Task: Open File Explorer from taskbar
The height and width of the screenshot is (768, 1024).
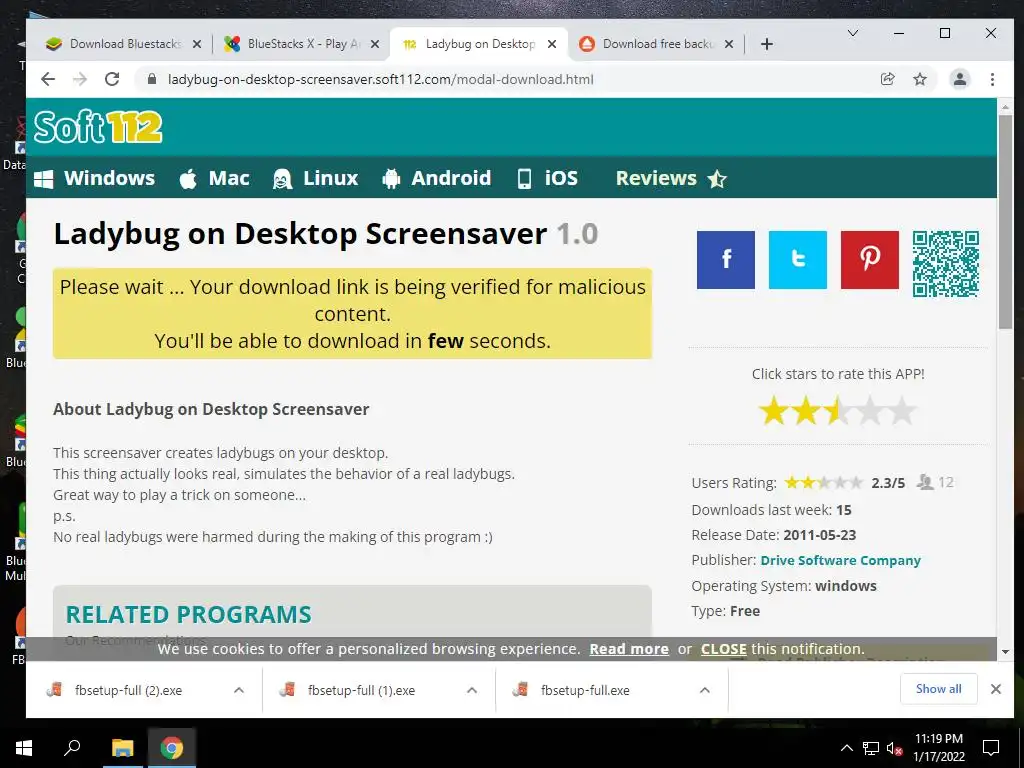Action: (122, 748)
